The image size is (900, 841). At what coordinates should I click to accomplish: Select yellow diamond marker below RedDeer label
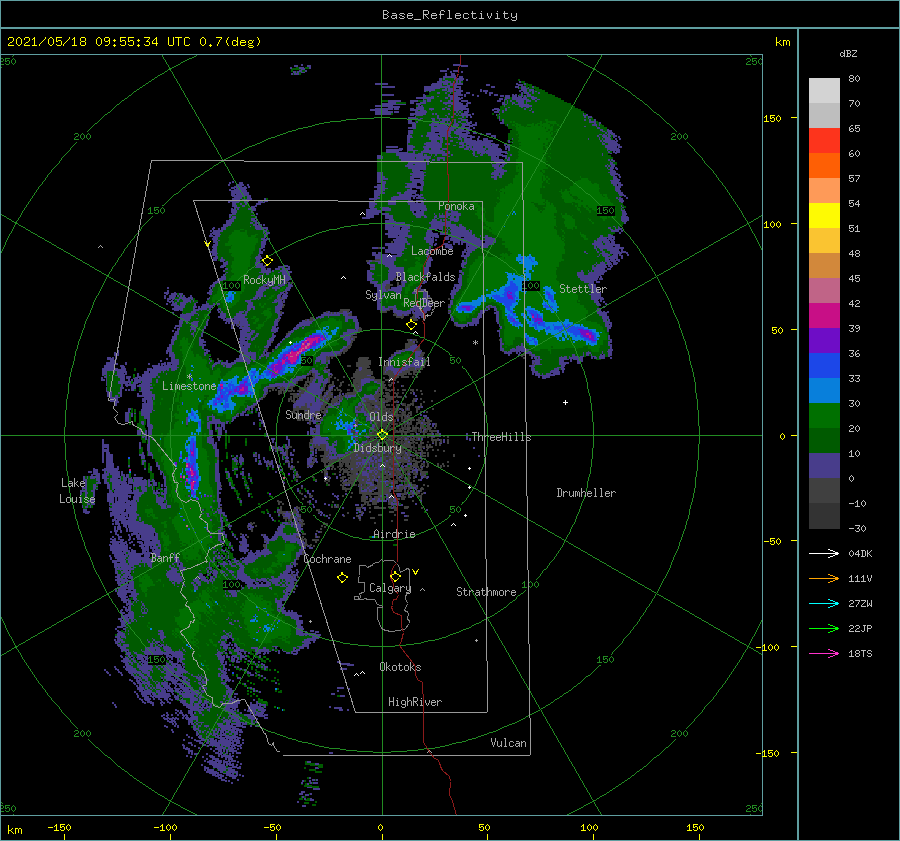(411, 325)
